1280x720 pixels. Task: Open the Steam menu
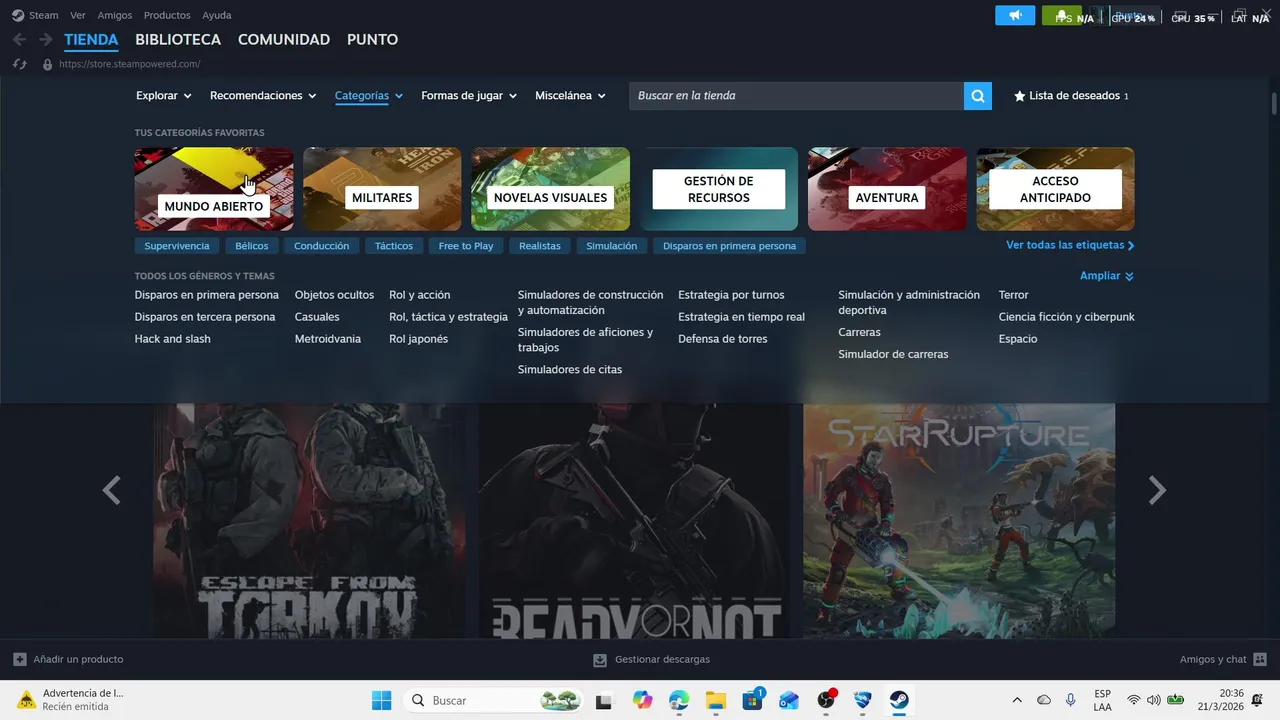[x=44, y=15]
